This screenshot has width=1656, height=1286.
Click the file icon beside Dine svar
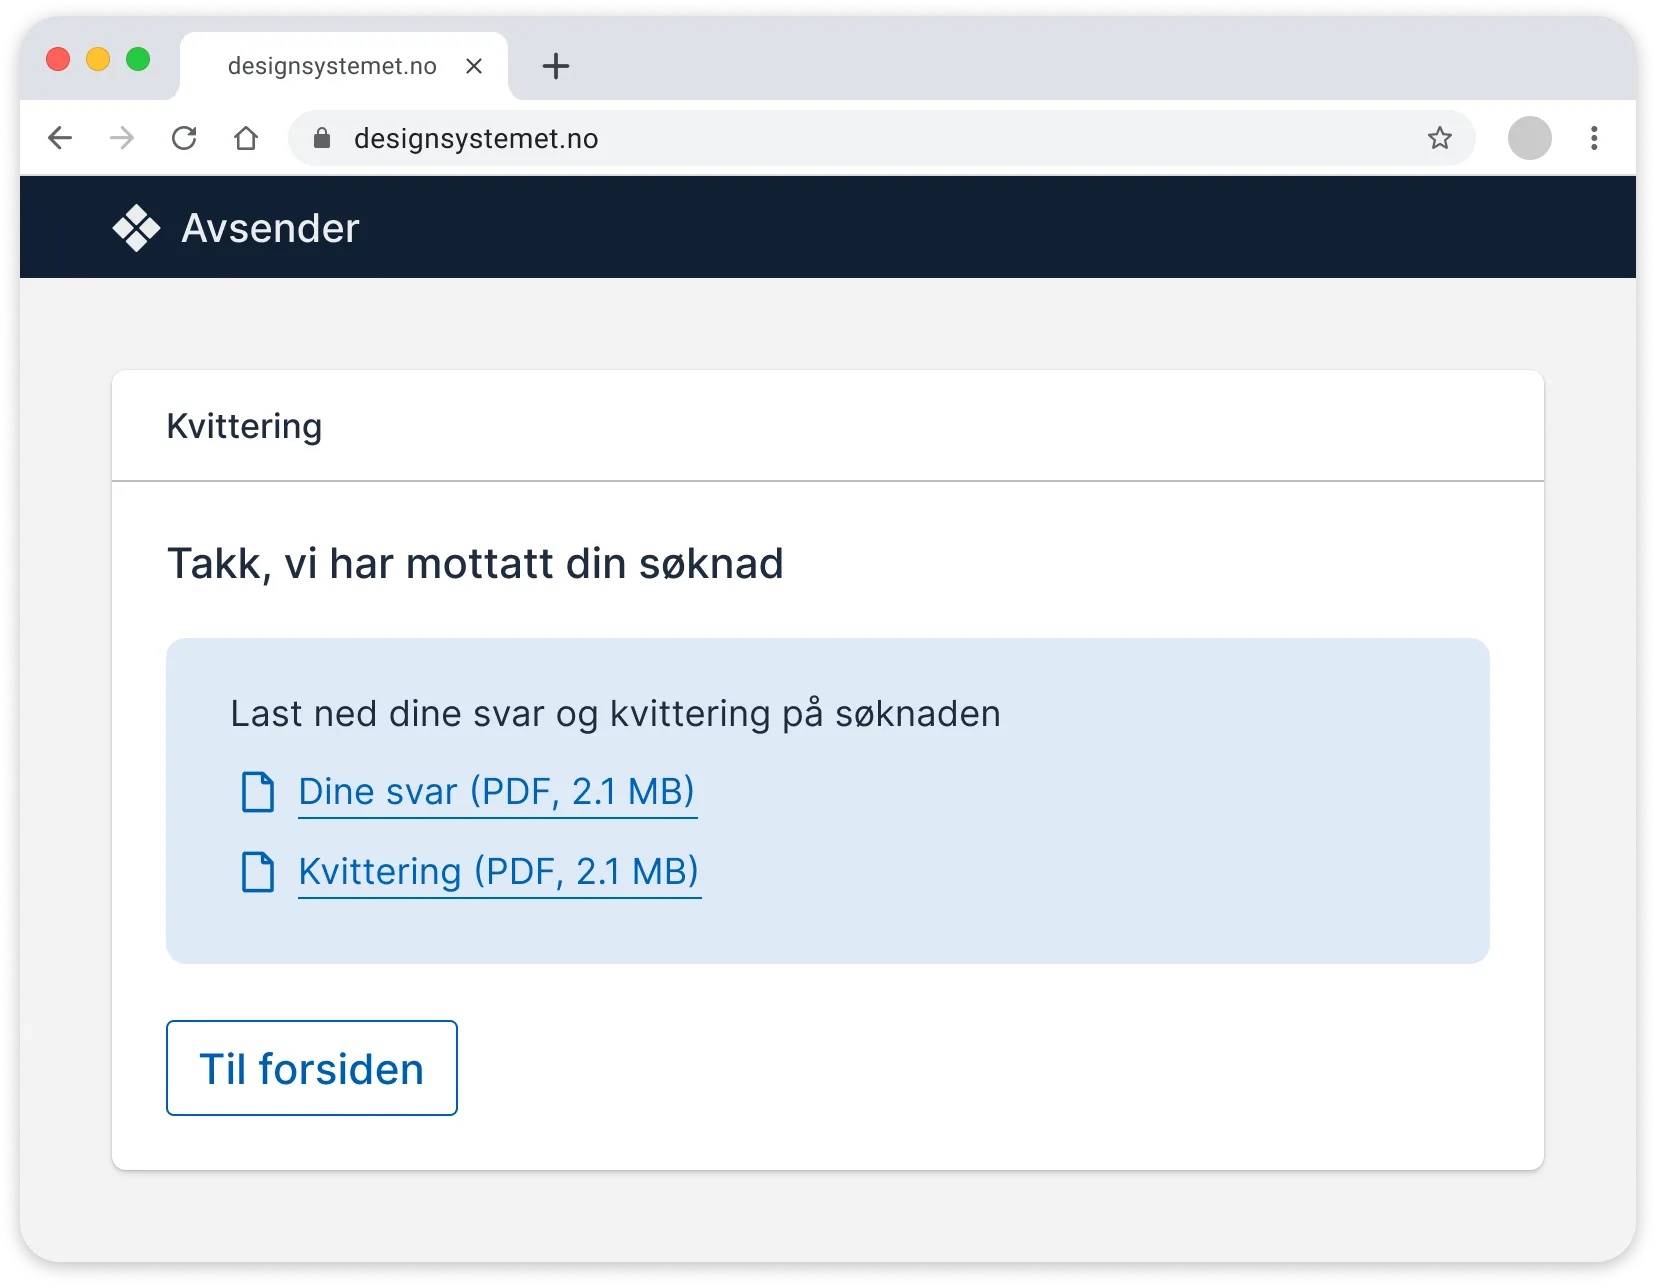pos(258,792)
